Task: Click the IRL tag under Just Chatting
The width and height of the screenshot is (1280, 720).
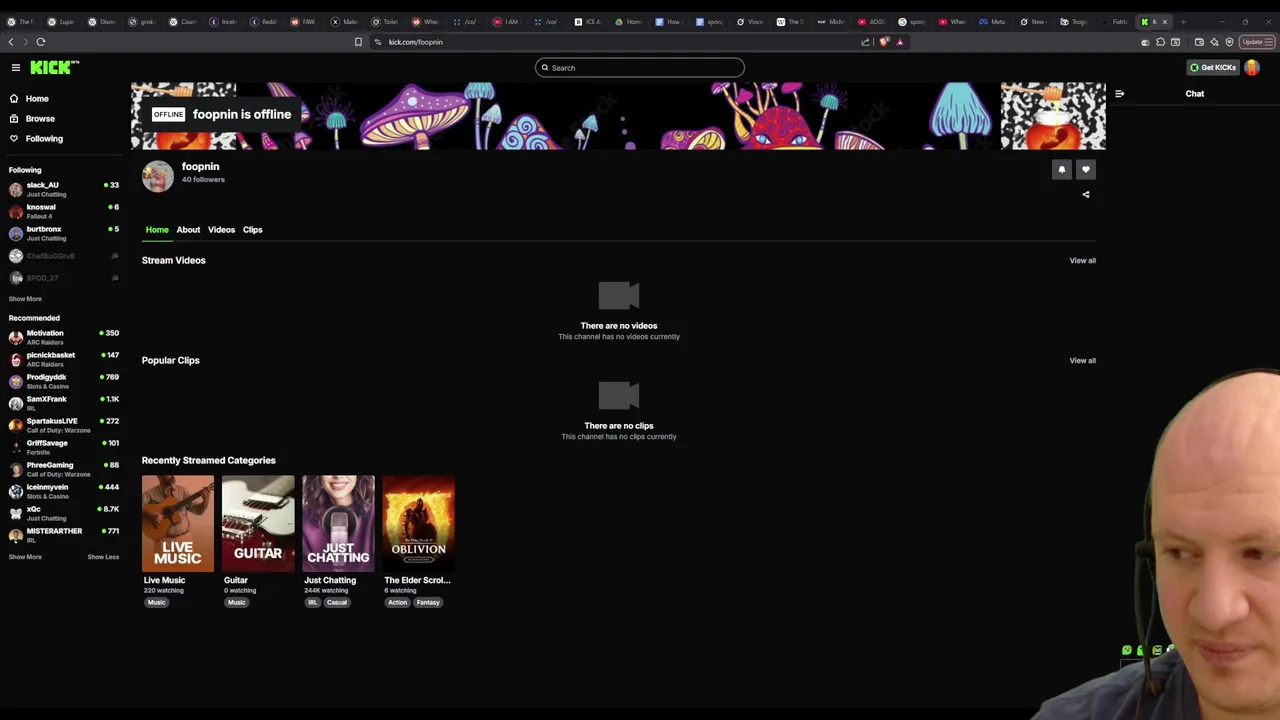Action: (313, 603)
